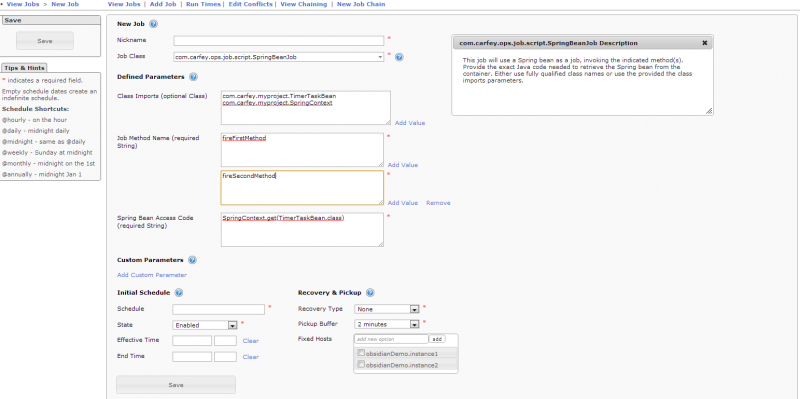Click the Class Imports text area

[x=306, y=108]
